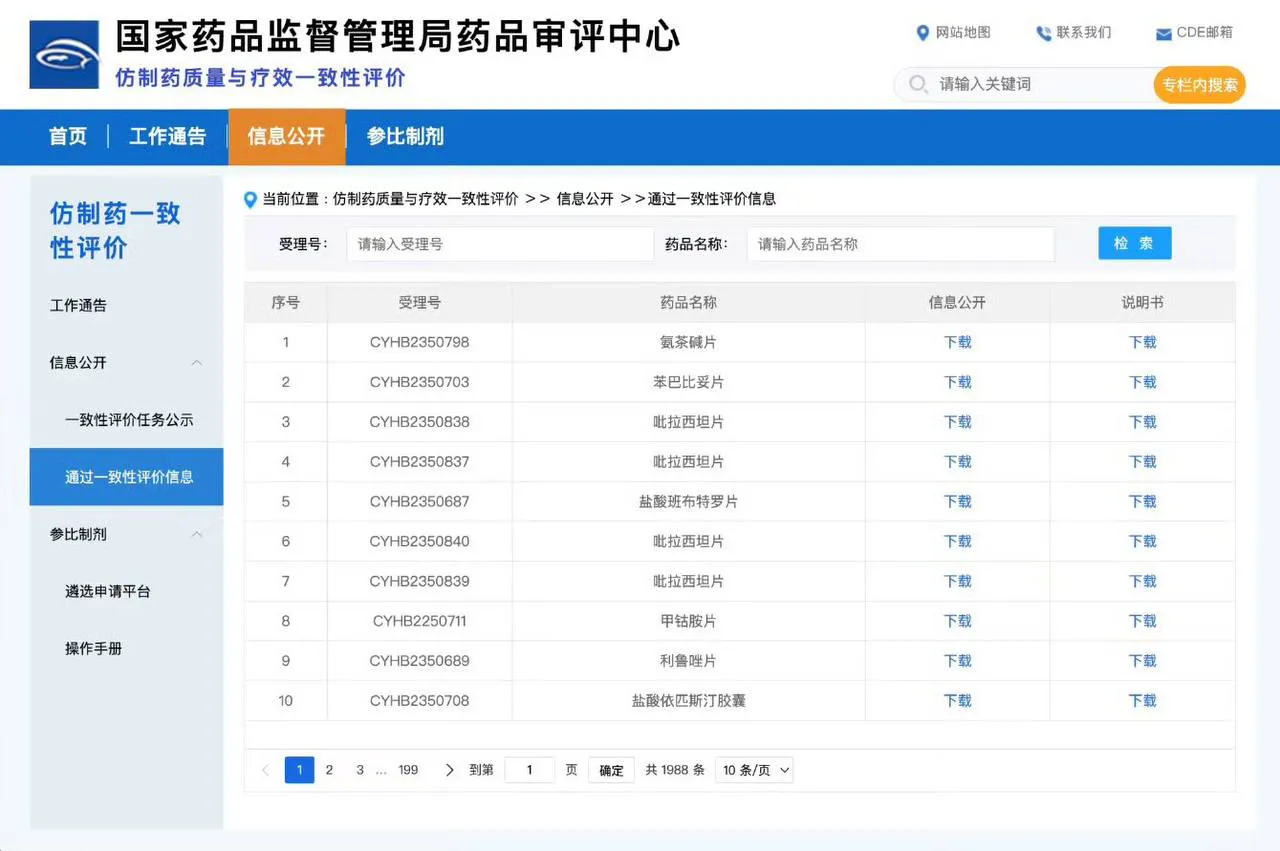This screenshot has width=1280, height=851.
Task: Click the 信息公开 breadcrumb link
Action: point(585,199)
